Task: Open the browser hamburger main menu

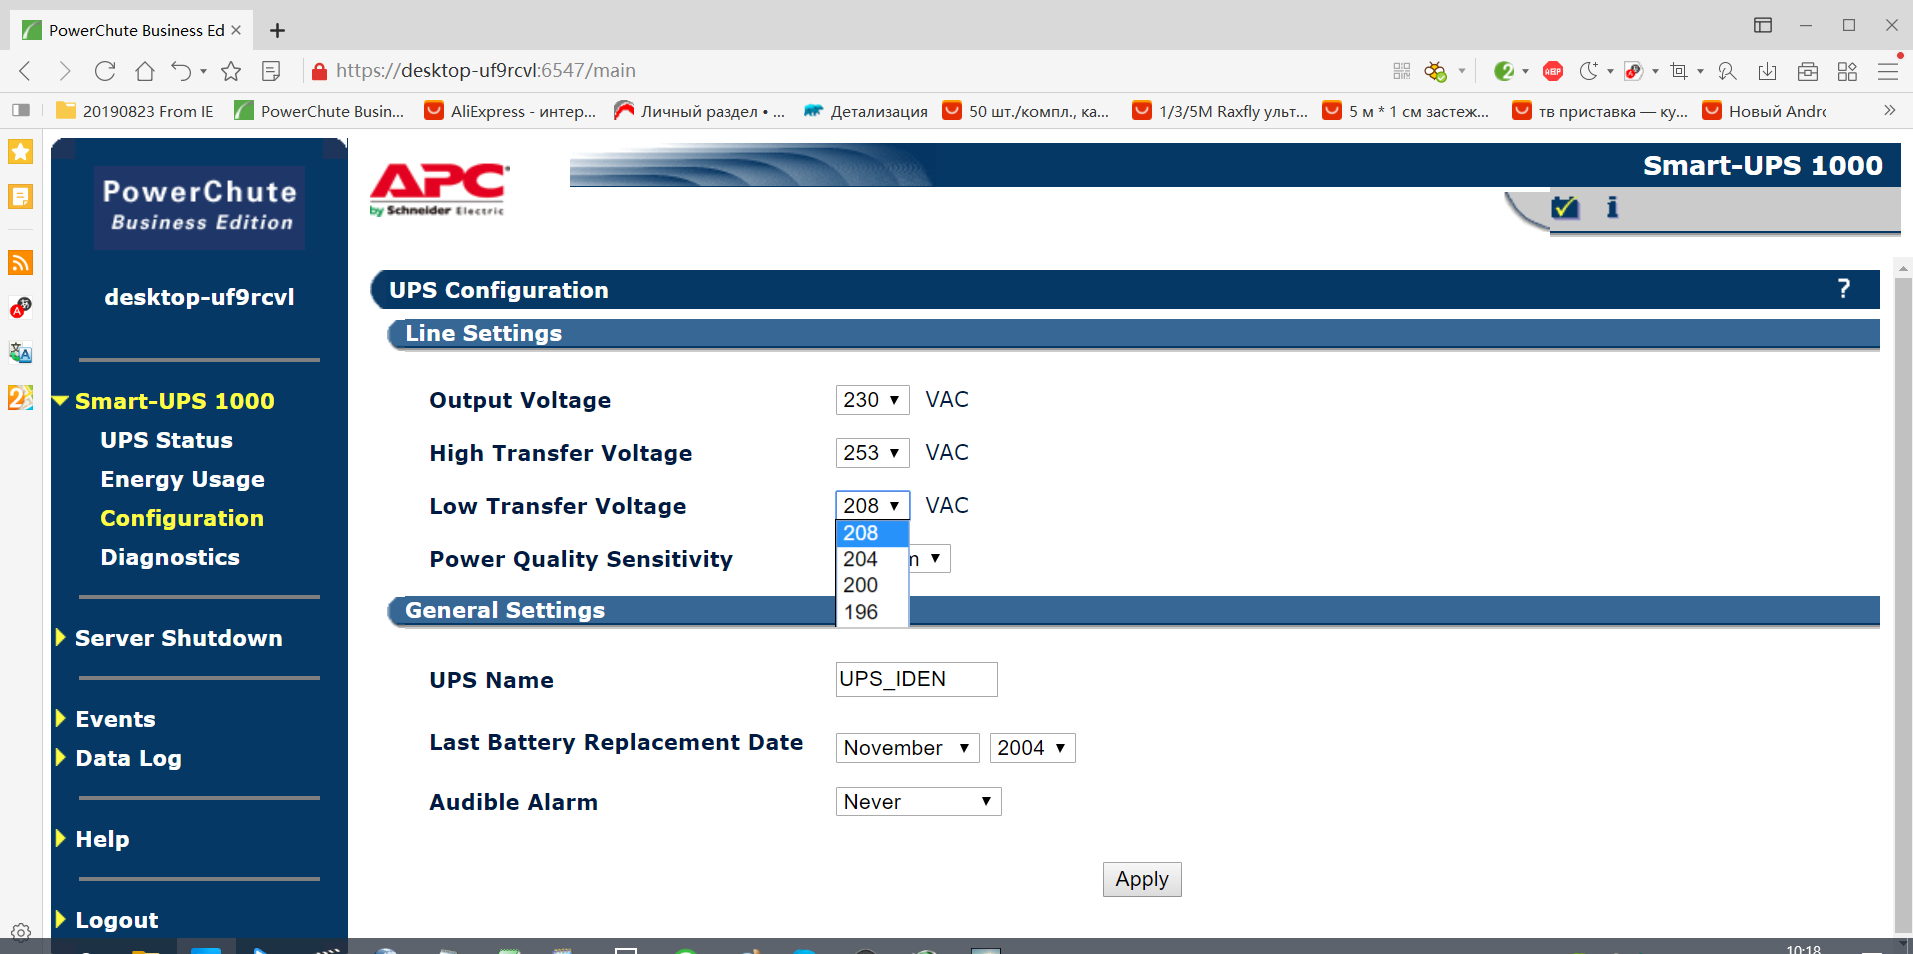Action: point(1888,71)
